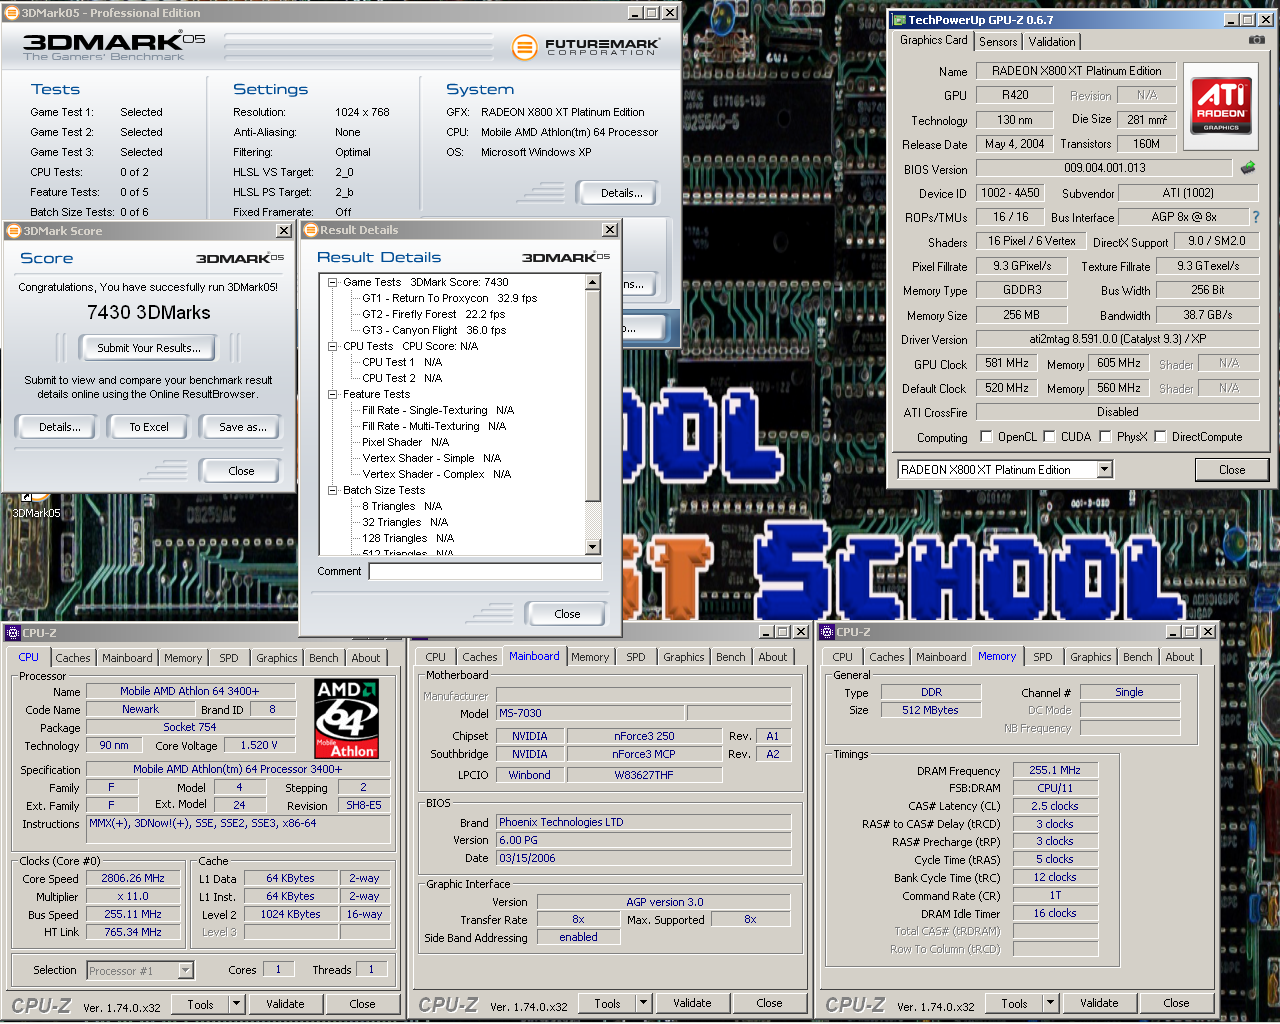Open Bench tab in the CPU window
This screenshot has width=1280, height=1024.
coord(323,658)
